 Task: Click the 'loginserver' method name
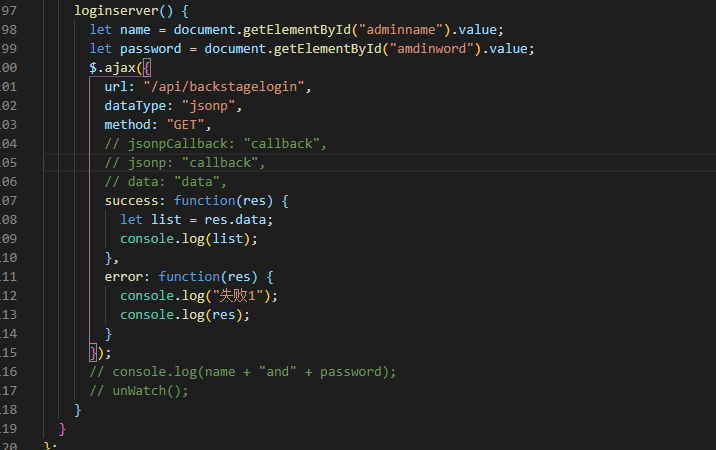coord(116,11)
